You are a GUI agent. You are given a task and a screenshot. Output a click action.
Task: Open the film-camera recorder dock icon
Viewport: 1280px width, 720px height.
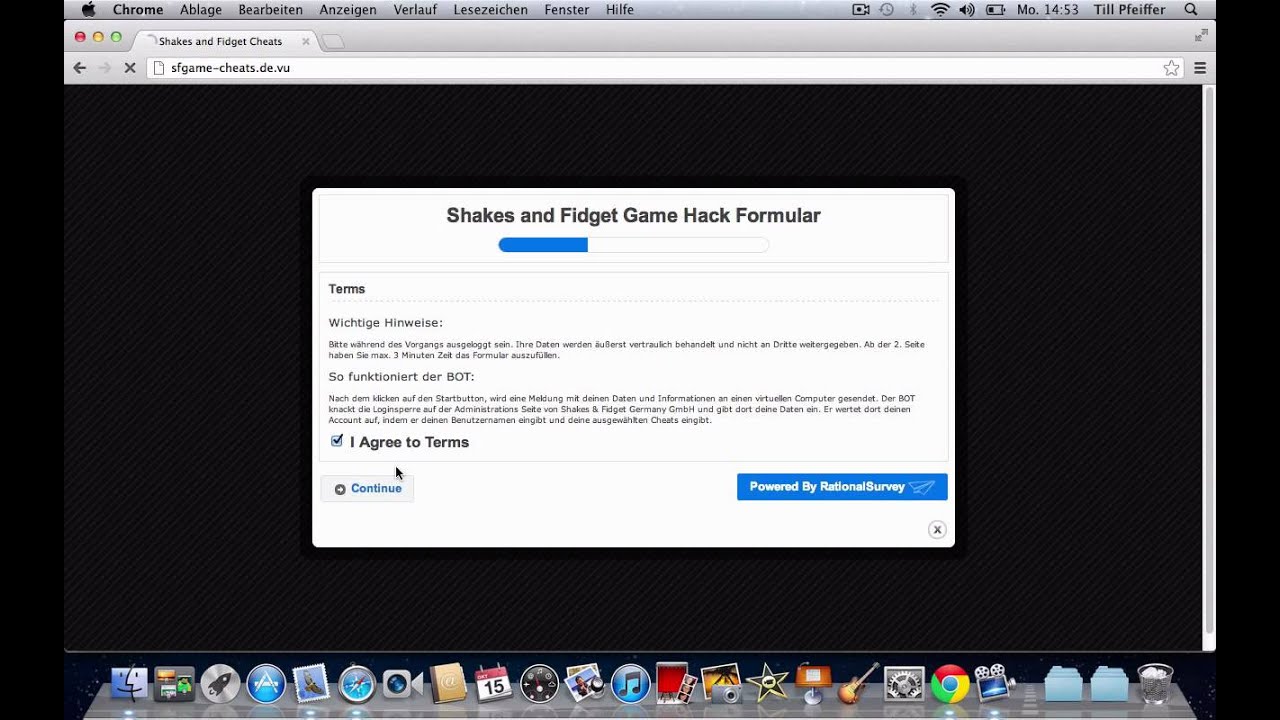click(x=995, y=684)
